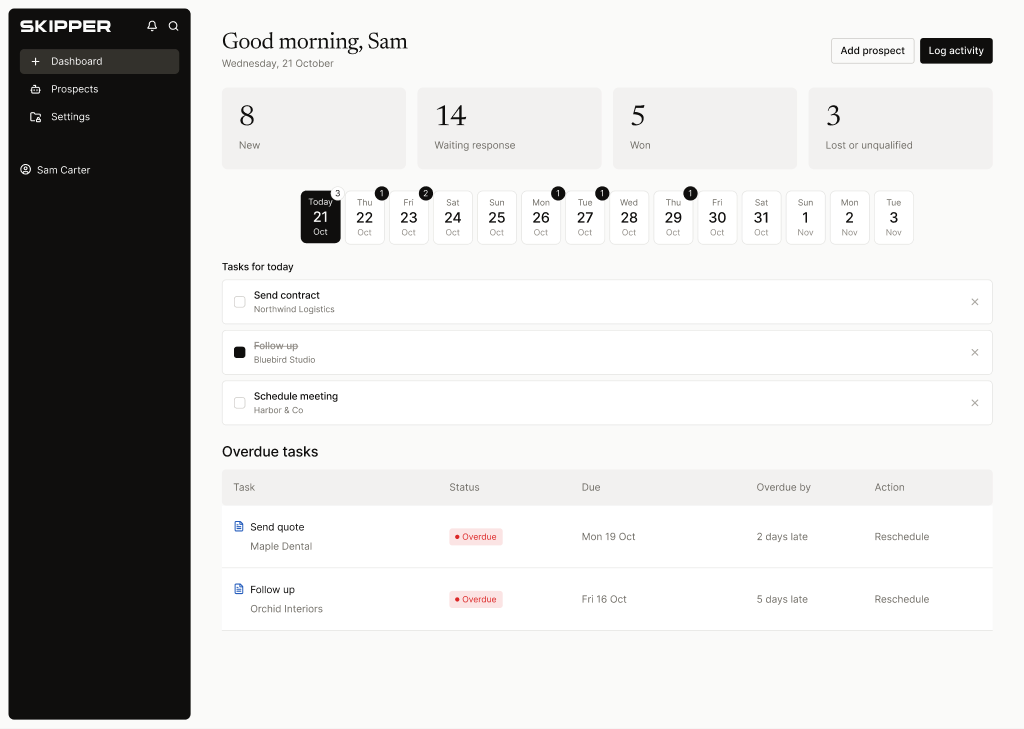Select Fri 30 Oct date

717,218
